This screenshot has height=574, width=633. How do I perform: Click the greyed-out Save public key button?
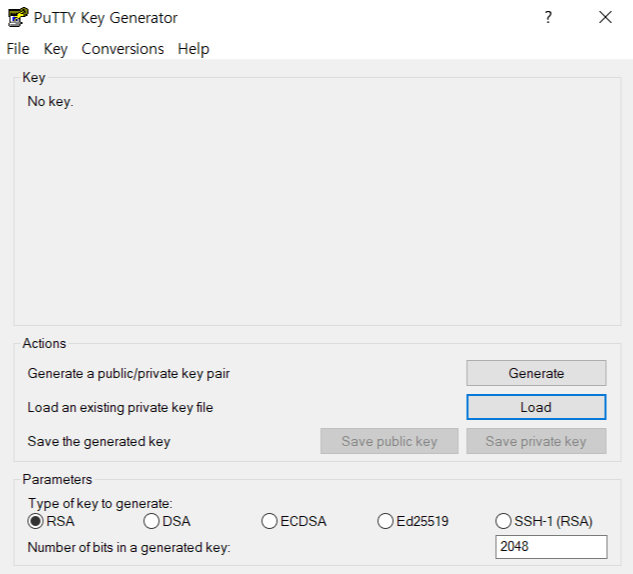pyautogui.click(x=389, y=441)
